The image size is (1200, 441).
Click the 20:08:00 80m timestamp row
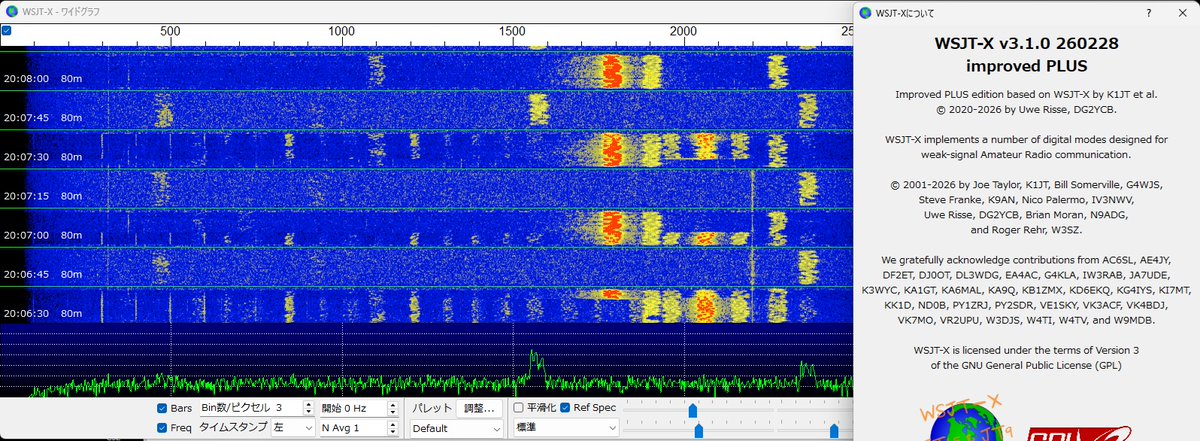43,78
